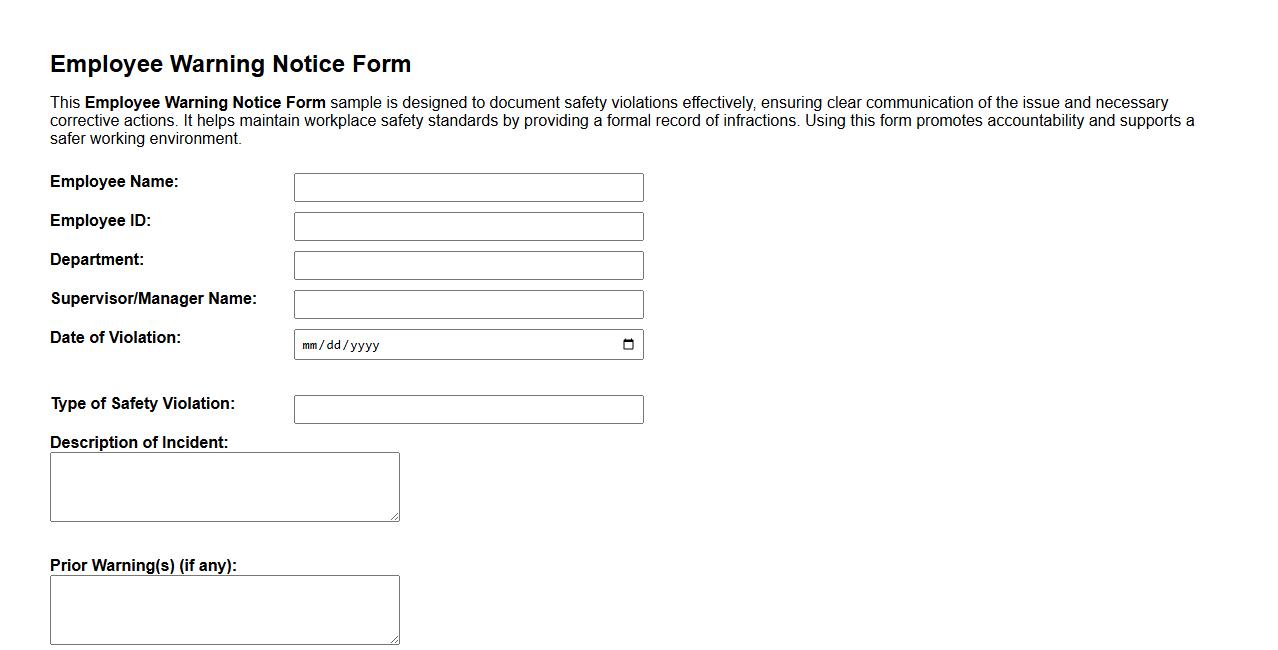This screenshot has width=1278, height=650.
Task: Click the mm segment of the date input
Action: tap(310, 345)
